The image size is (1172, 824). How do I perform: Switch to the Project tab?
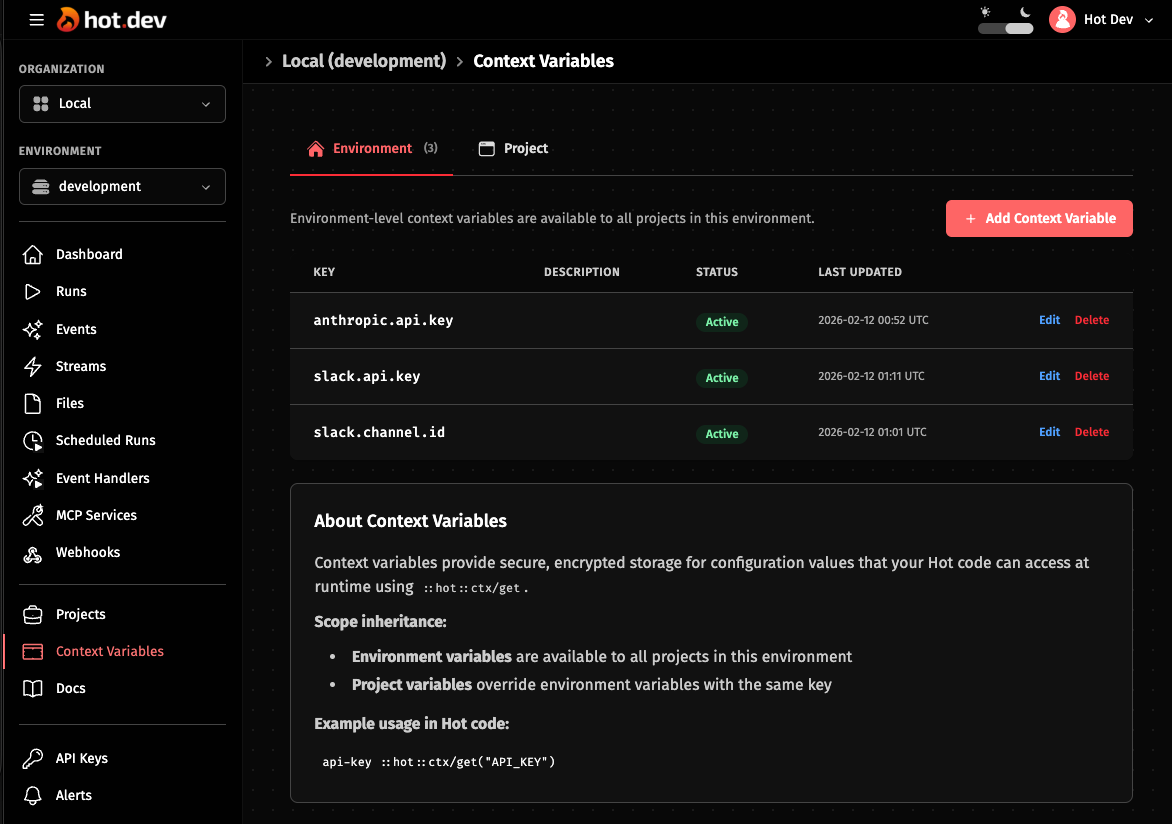513,148
